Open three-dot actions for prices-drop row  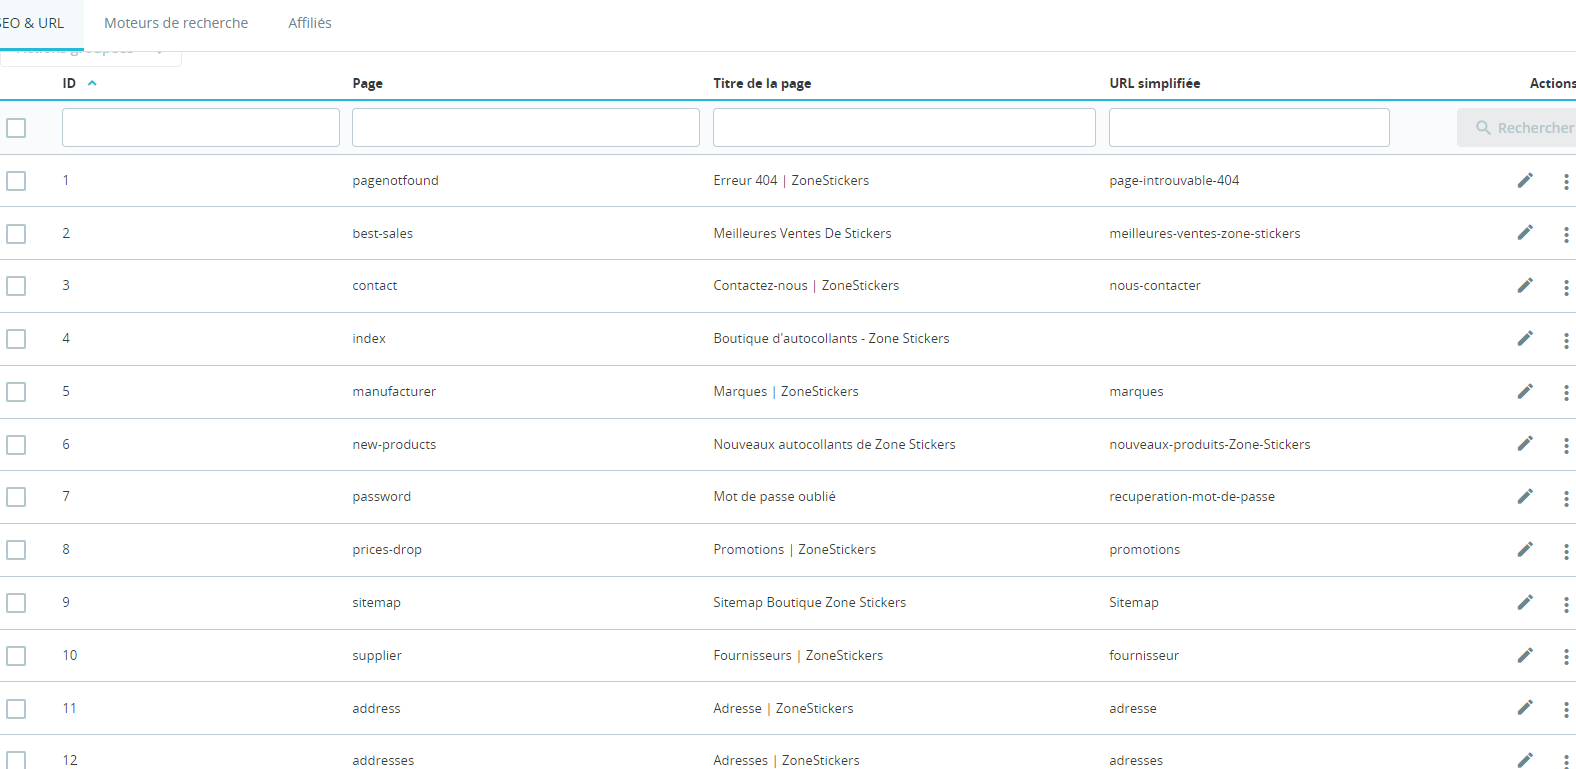coord(1566,551)
